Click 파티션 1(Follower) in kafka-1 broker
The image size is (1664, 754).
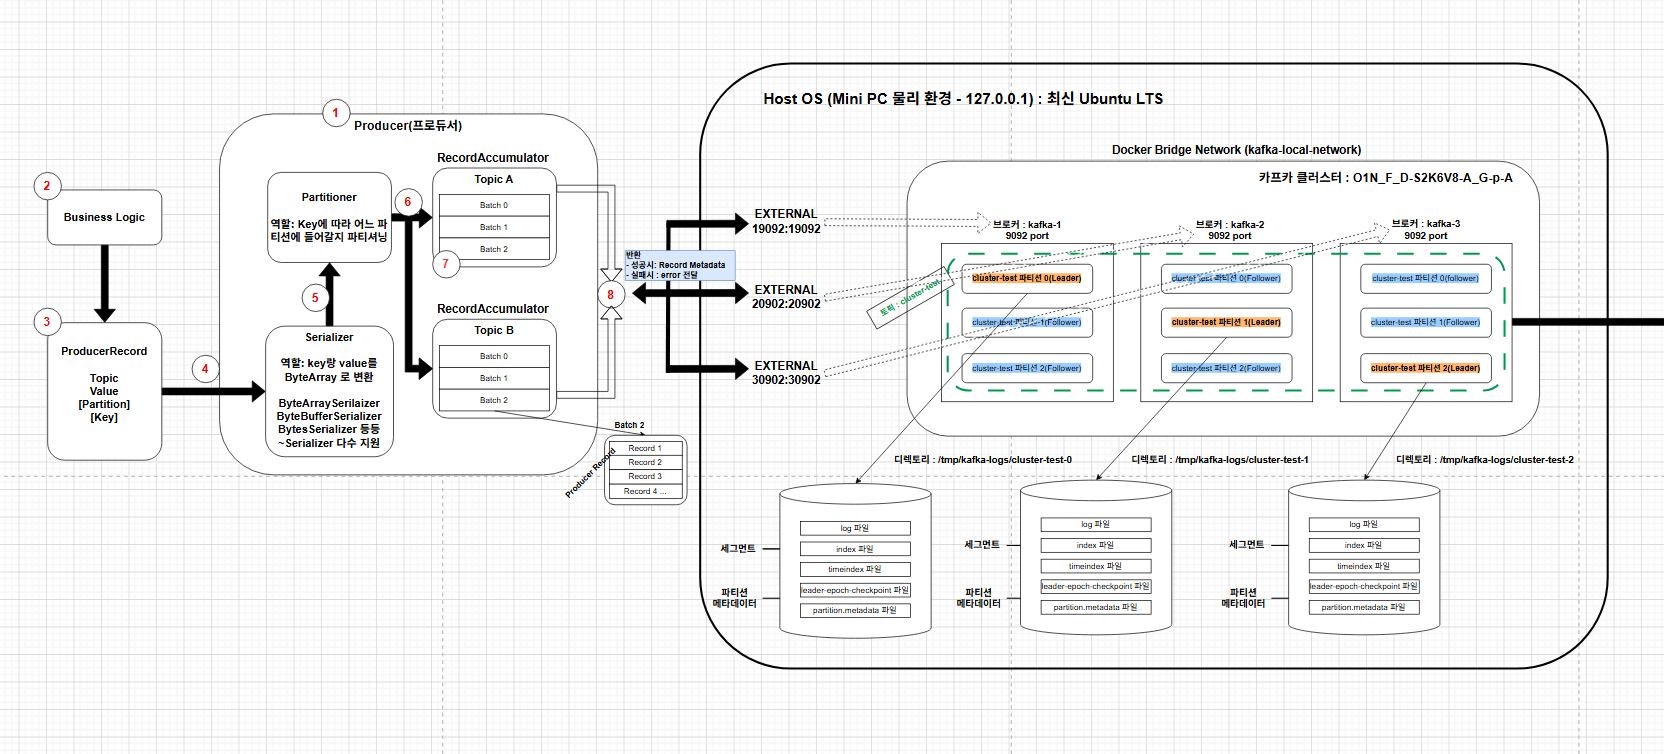(1027, 322)
